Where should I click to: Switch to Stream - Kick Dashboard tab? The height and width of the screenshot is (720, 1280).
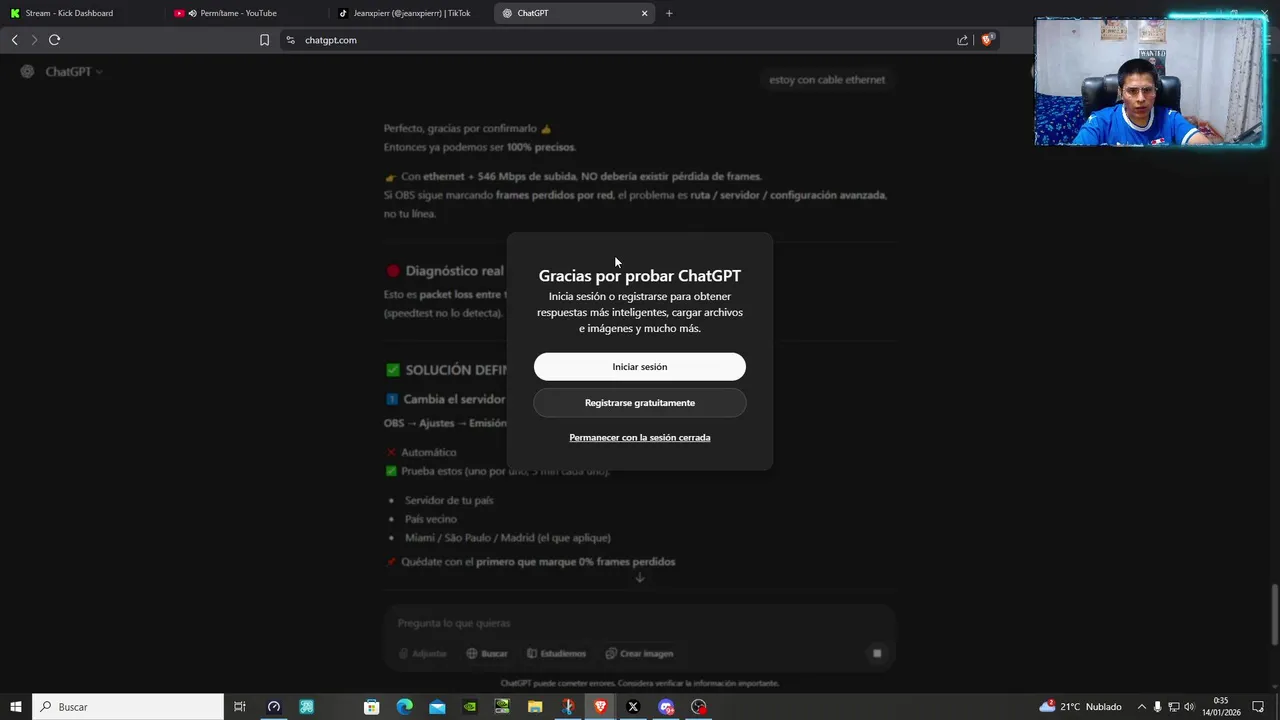coord(82,13)
